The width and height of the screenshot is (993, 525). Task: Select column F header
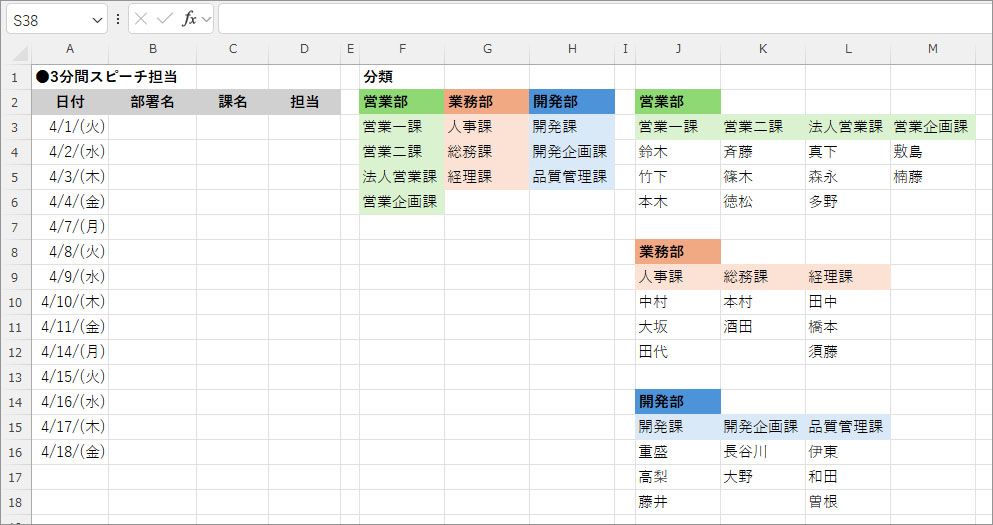[402, 49]
